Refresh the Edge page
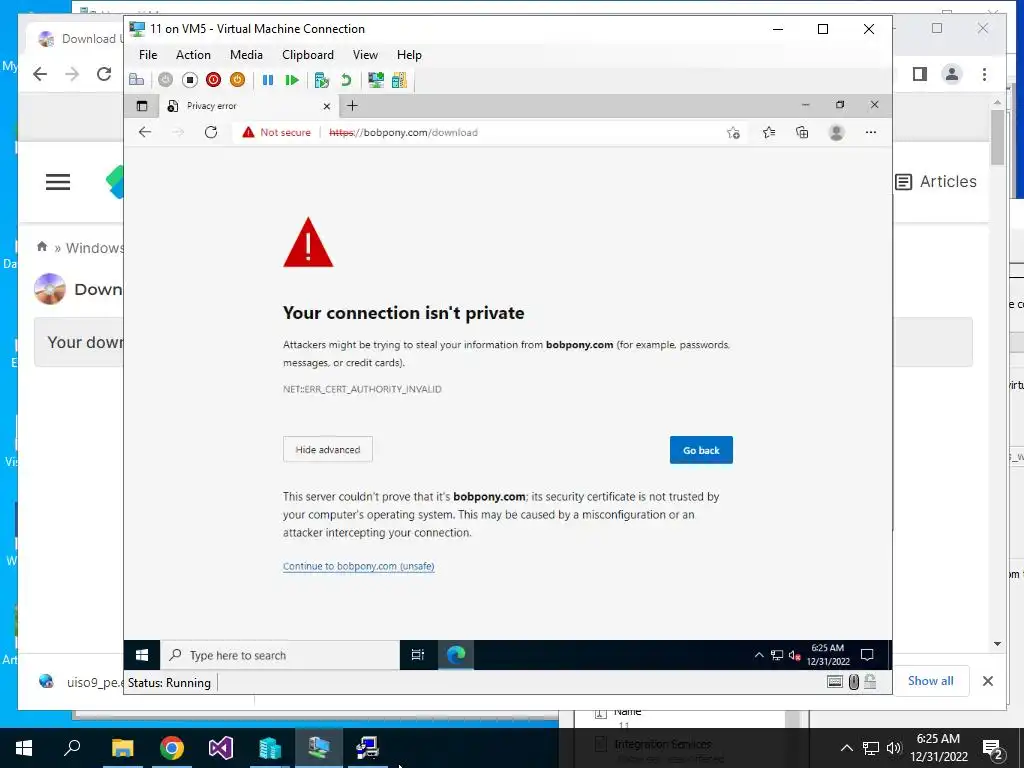The width and height of the screenshot is (1024, 768). 211,132
